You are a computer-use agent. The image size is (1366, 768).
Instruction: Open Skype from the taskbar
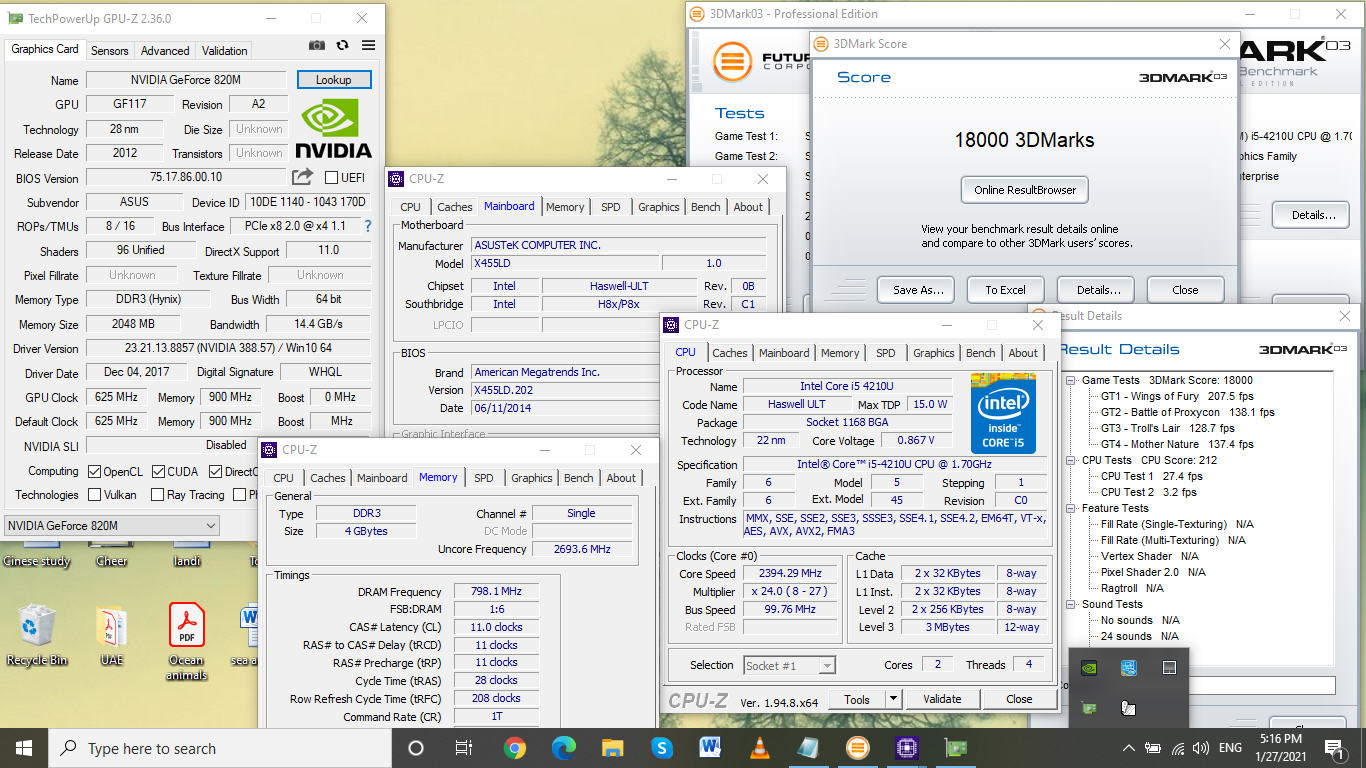661,748
